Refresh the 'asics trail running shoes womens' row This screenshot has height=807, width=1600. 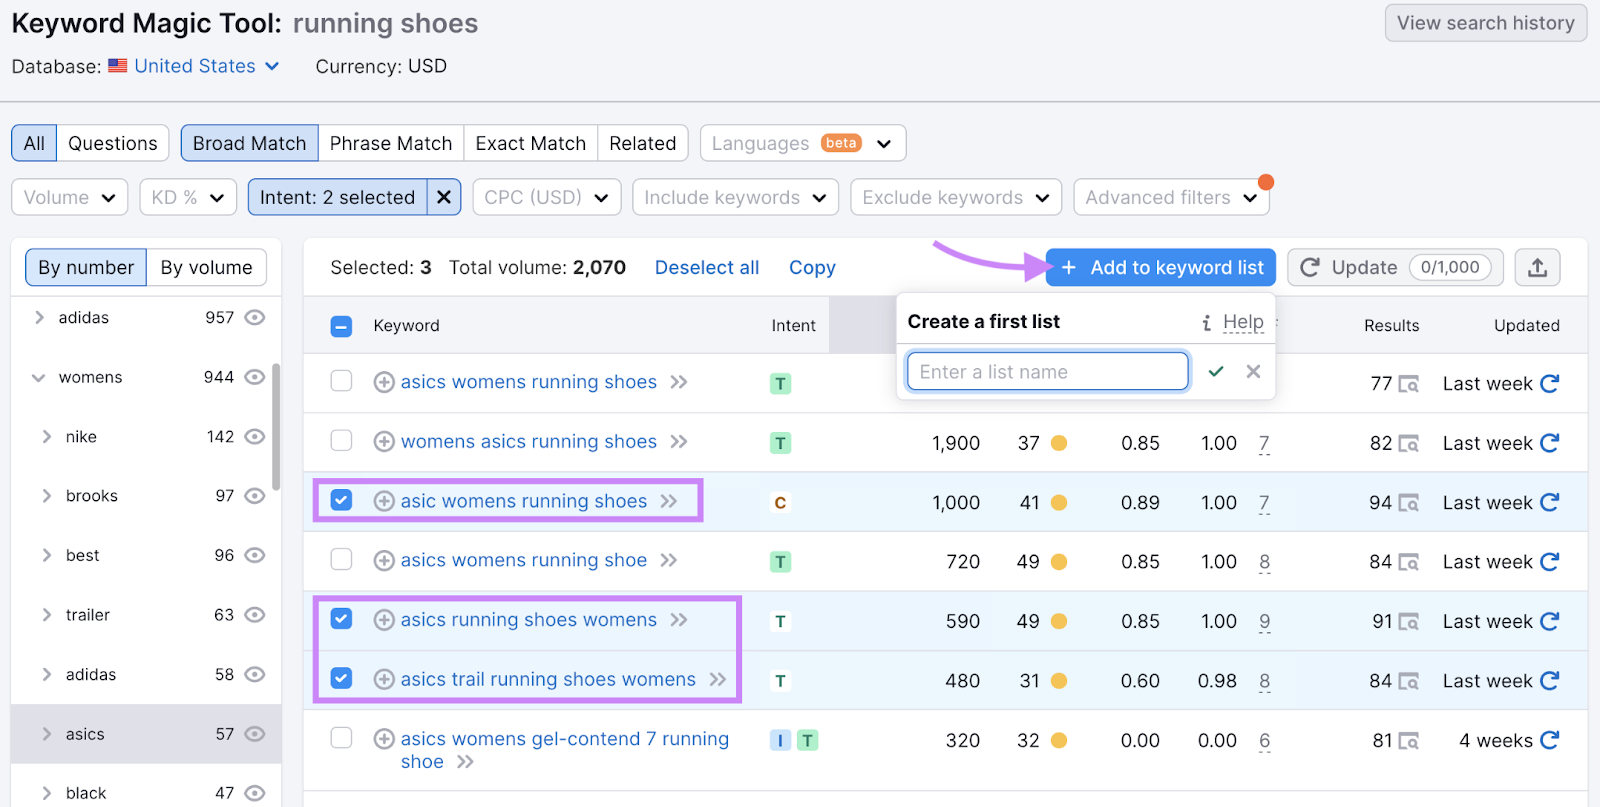click(x=1550, y=681)
